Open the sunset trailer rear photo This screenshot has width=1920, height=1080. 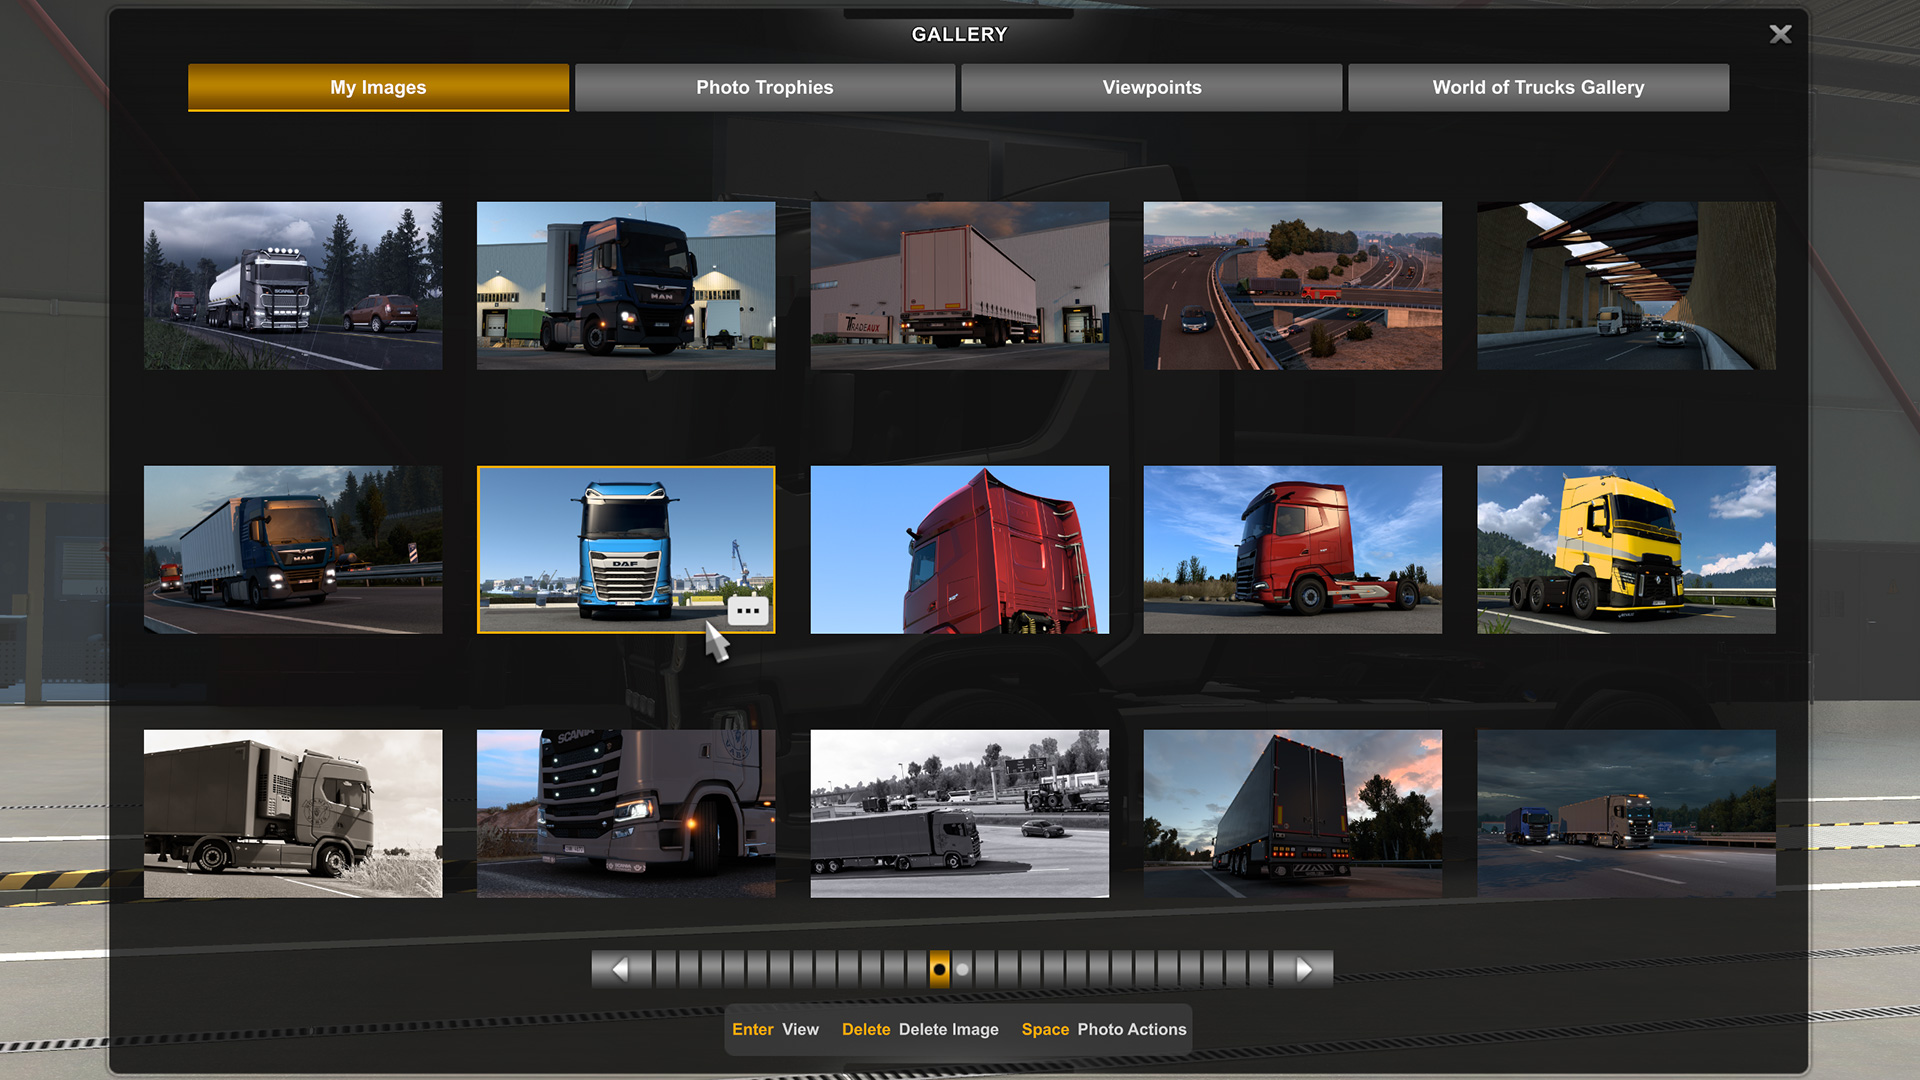1292,813
